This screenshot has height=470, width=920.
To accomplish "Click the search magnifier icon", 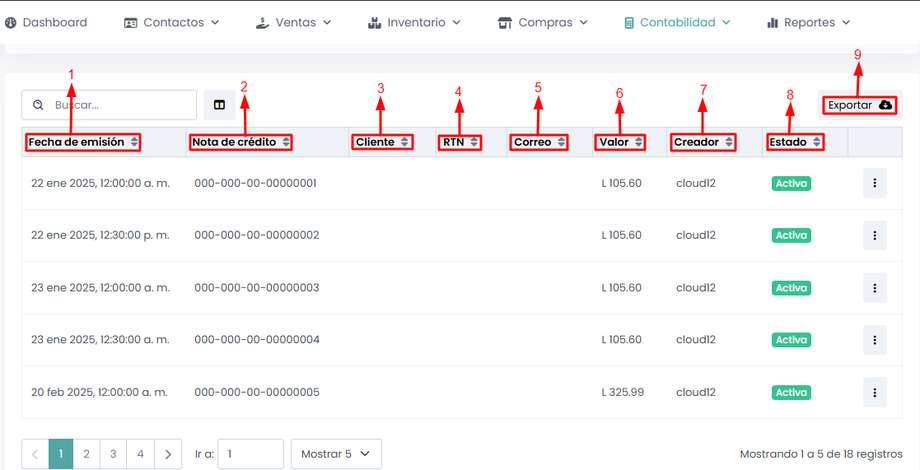I will (38, 105).
